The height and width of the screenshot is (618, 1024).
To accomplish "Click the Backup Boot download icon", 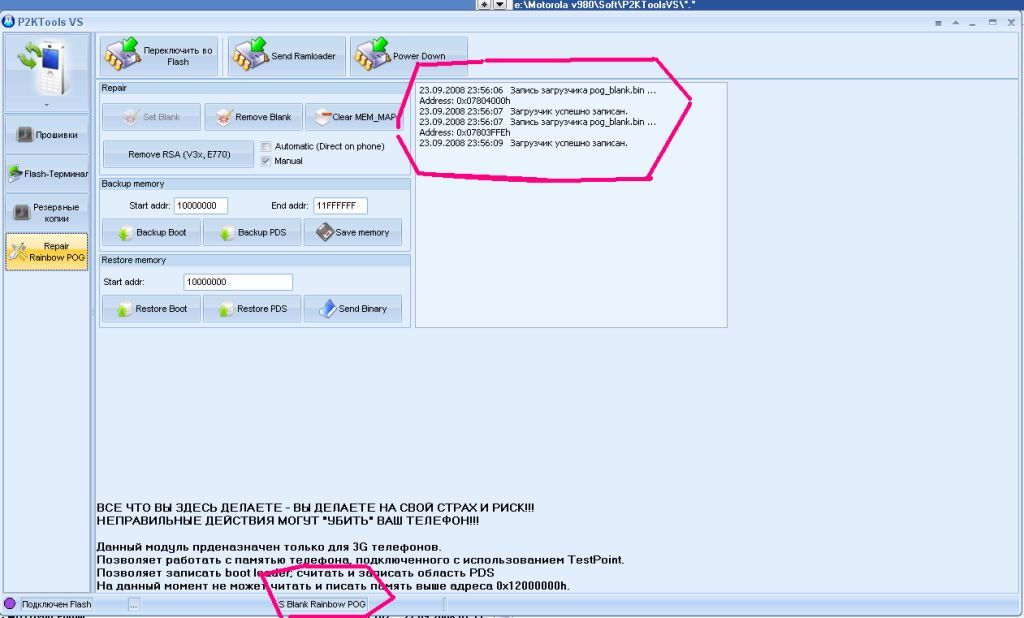I will click(125, 233).
